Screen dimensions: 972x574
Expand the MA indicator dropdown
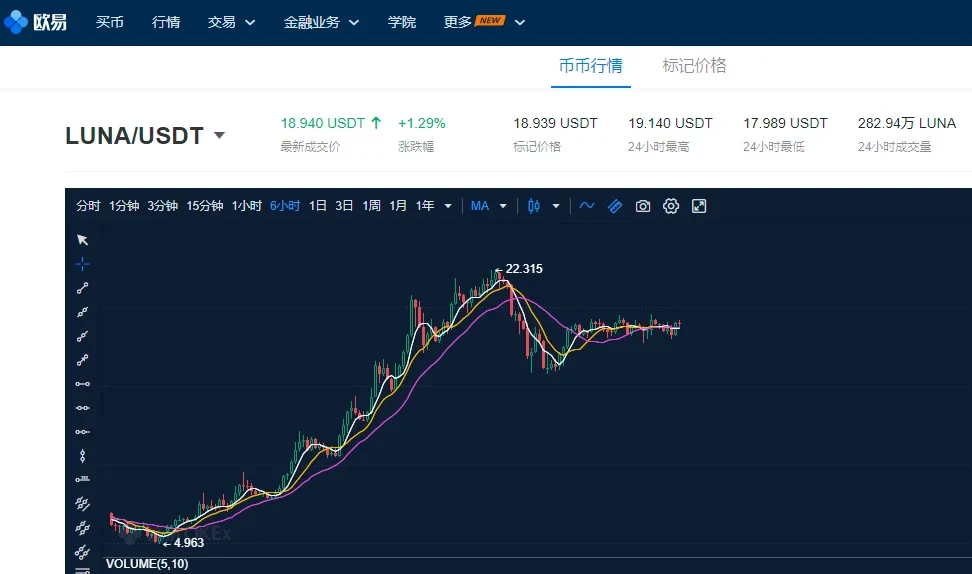point(503,206)
